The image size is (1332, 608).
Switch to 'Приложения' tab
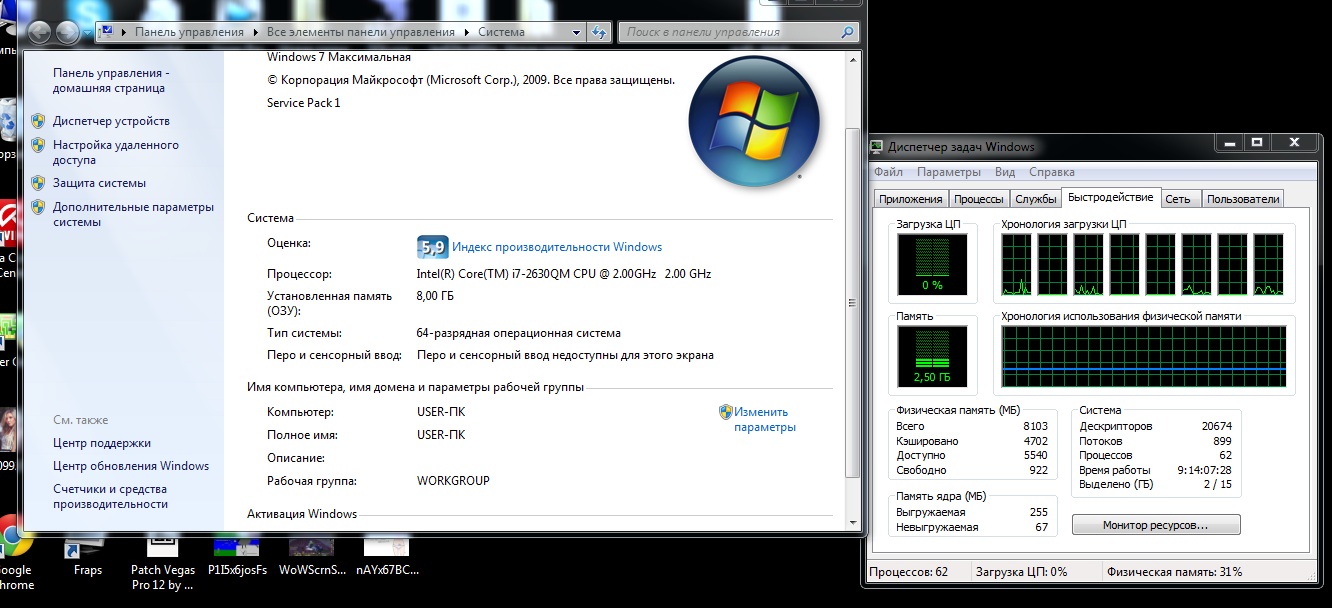click(x=910, y=199)
